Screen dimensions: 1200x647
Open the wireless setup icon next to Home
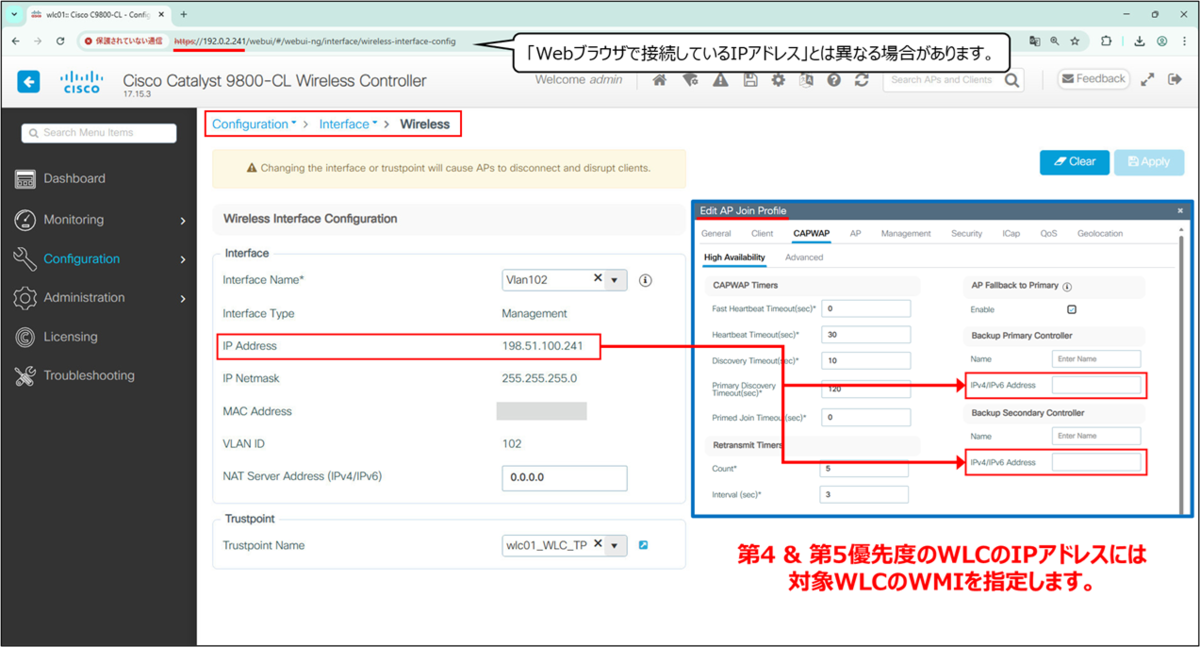(x=690, y=81)
